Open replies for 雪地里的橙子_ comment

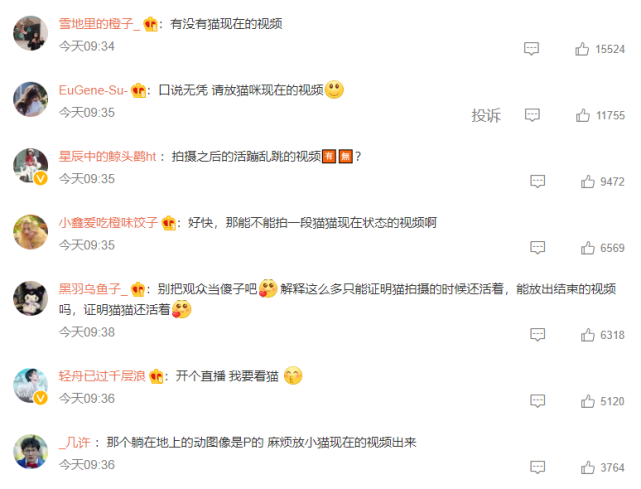pyautogui.click(x=531, y=49)
